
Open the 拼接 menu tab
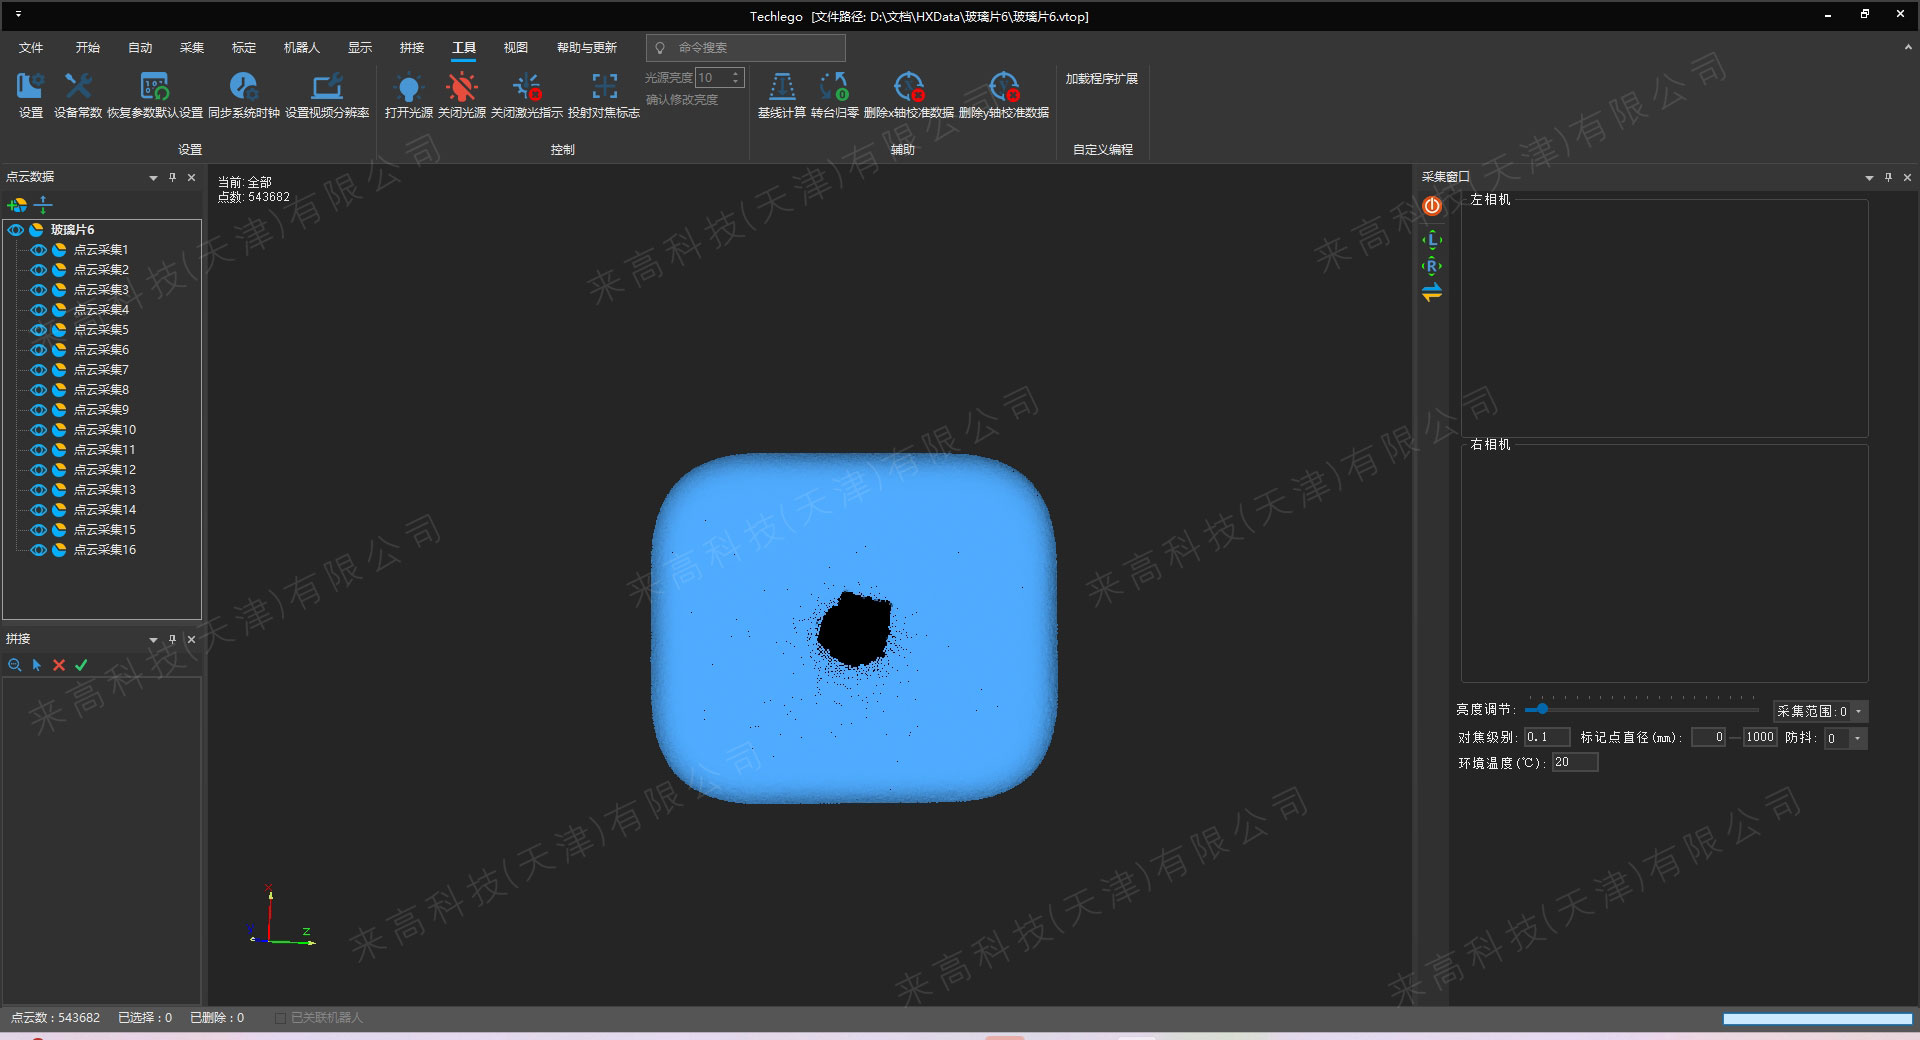411,47
